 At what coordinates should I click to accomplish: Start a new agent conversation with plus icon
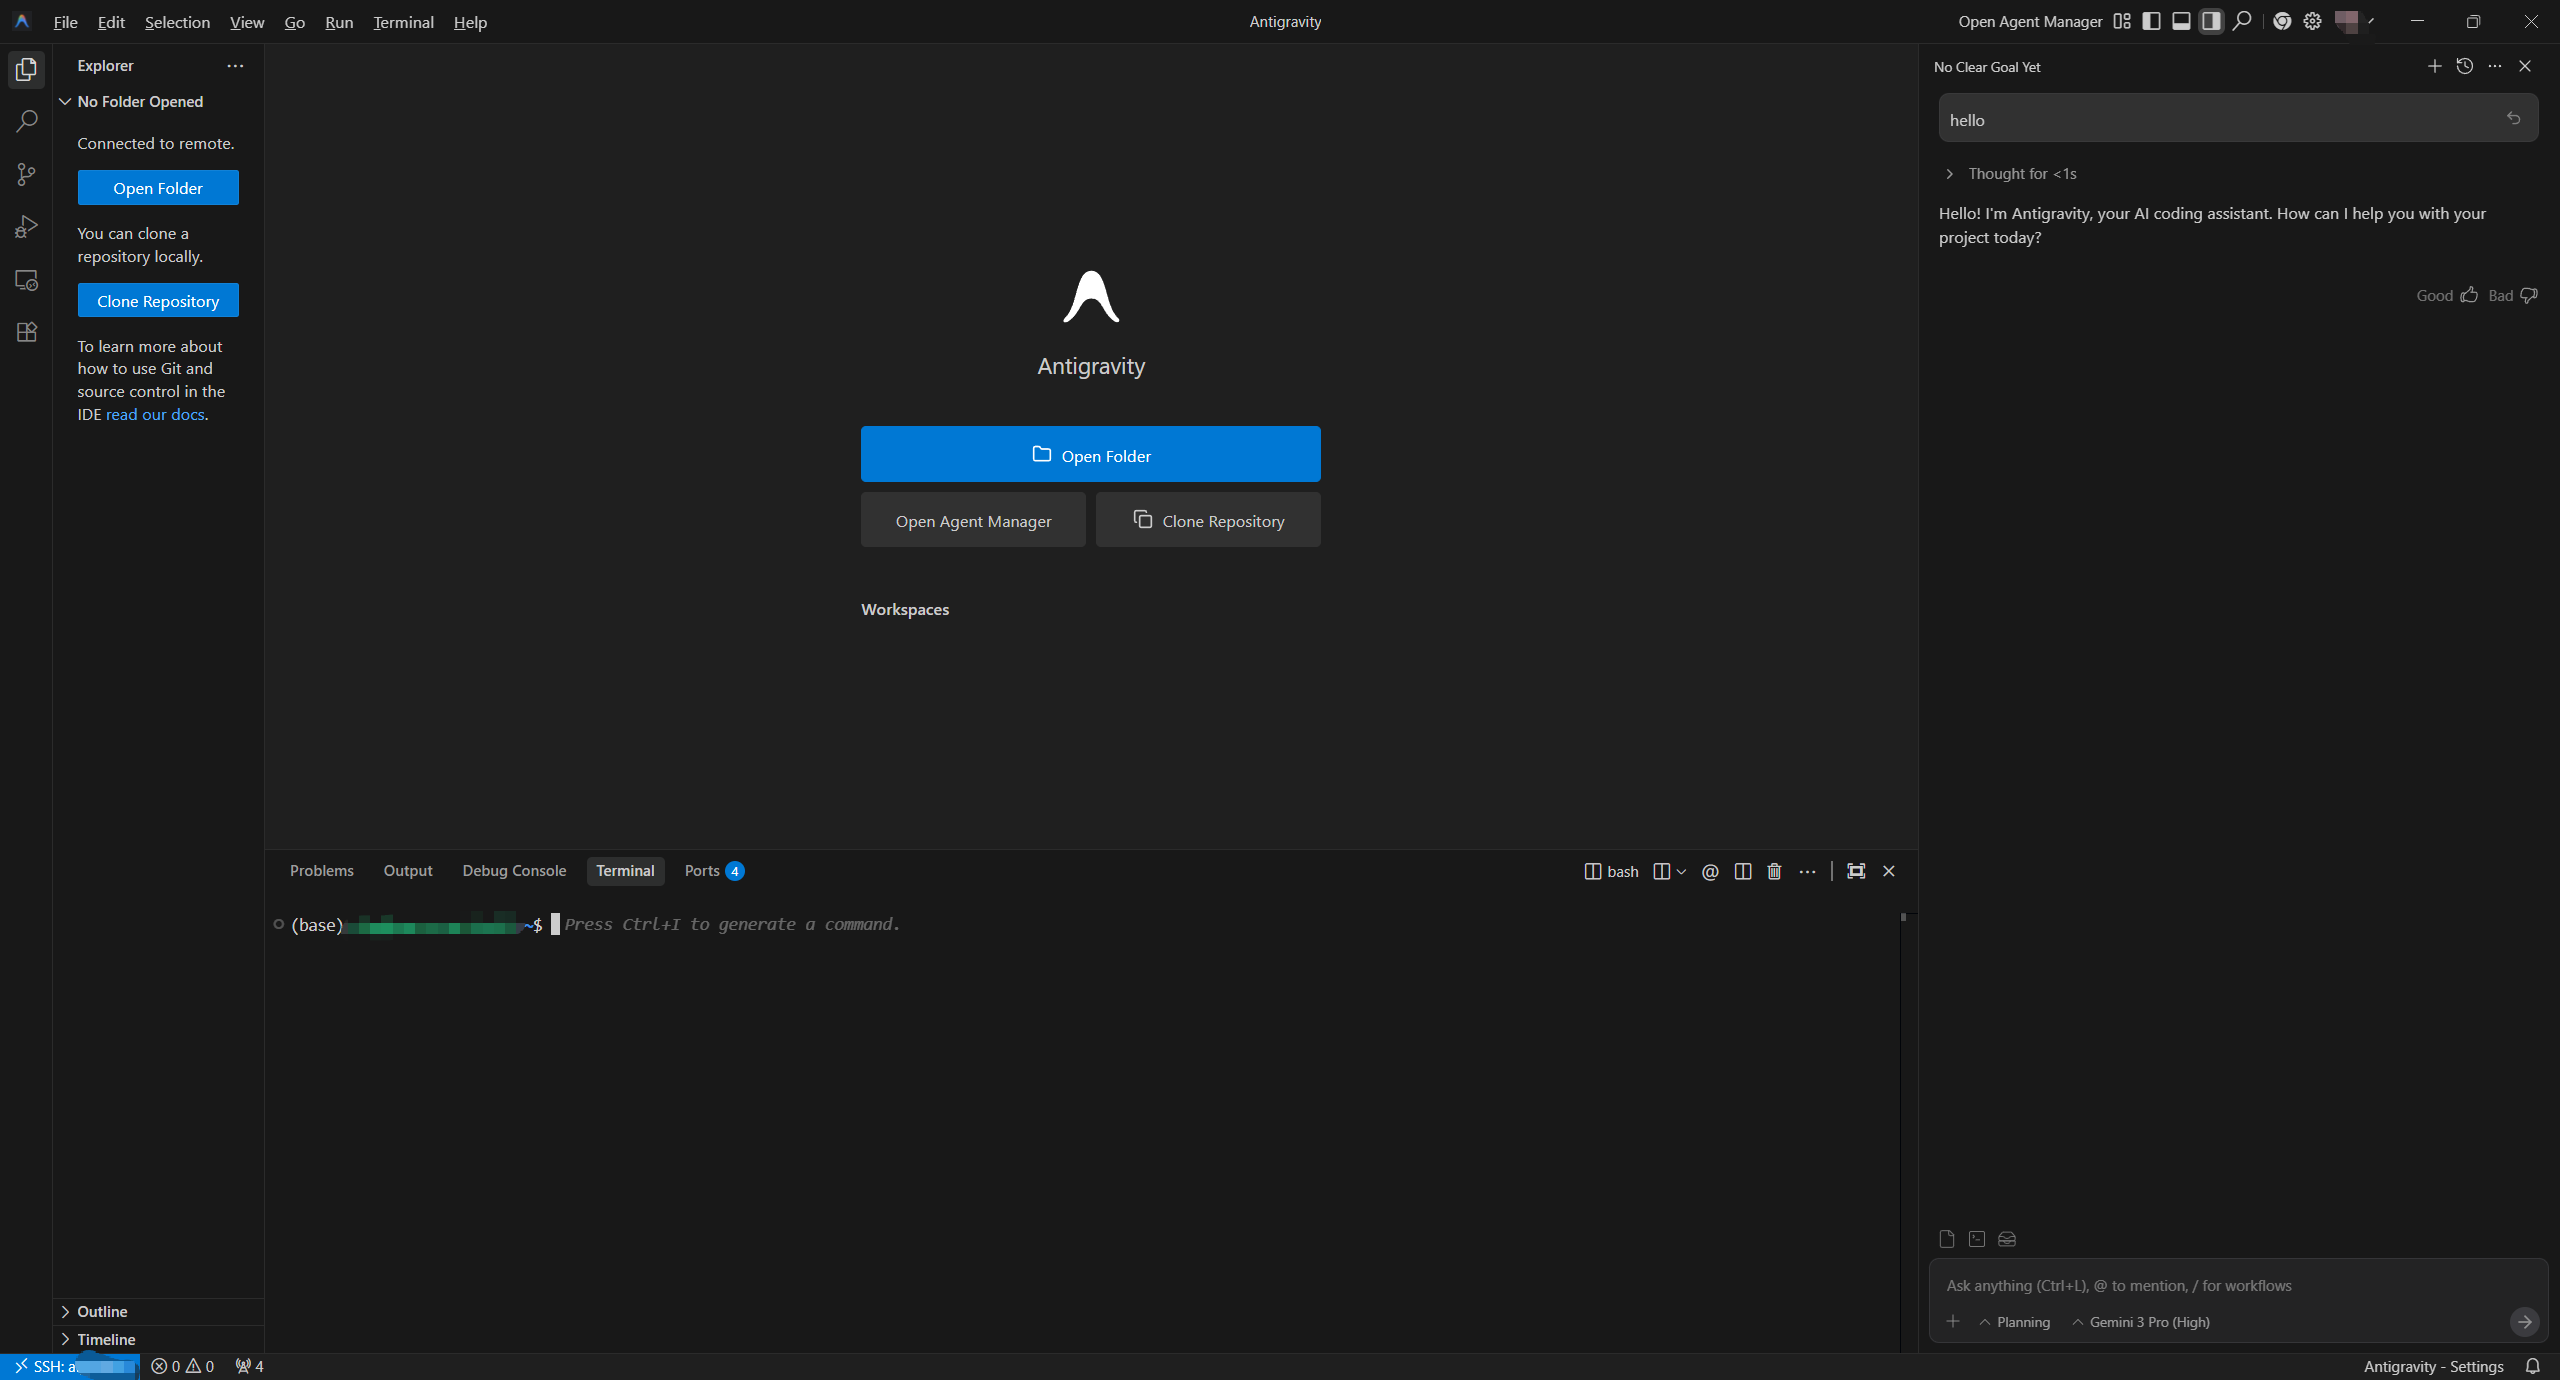[x=2435, y=66]
